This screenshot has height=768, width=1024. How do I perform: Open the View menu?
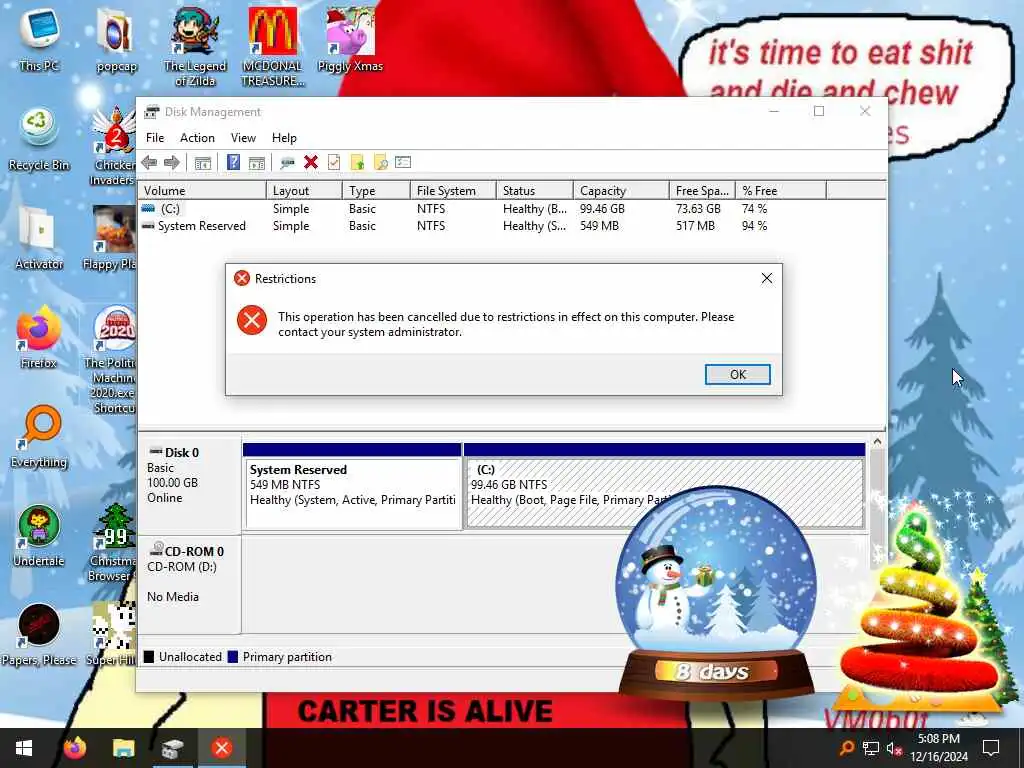click(243, 138)
